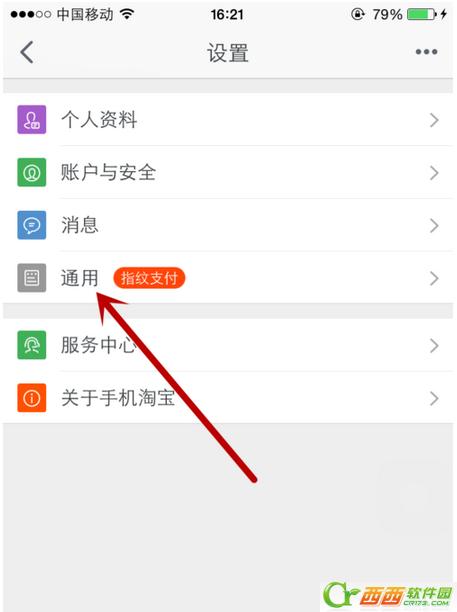Expand the 个人资料 row chevron
The width and height of the screenshot is (457, 612).
pyautogui.click(x=434, y=120)
